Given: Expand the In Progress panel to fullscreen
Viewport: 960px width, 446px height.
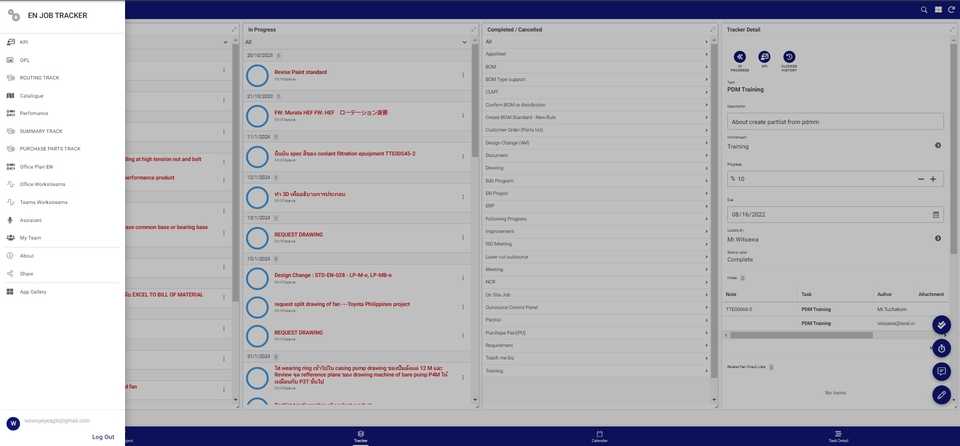Looking at the screenshot, I should coord(473,29).
